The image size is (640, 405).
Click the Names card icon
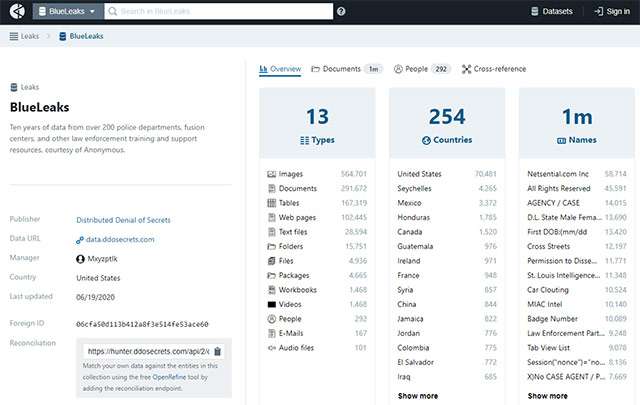(561, 140)
